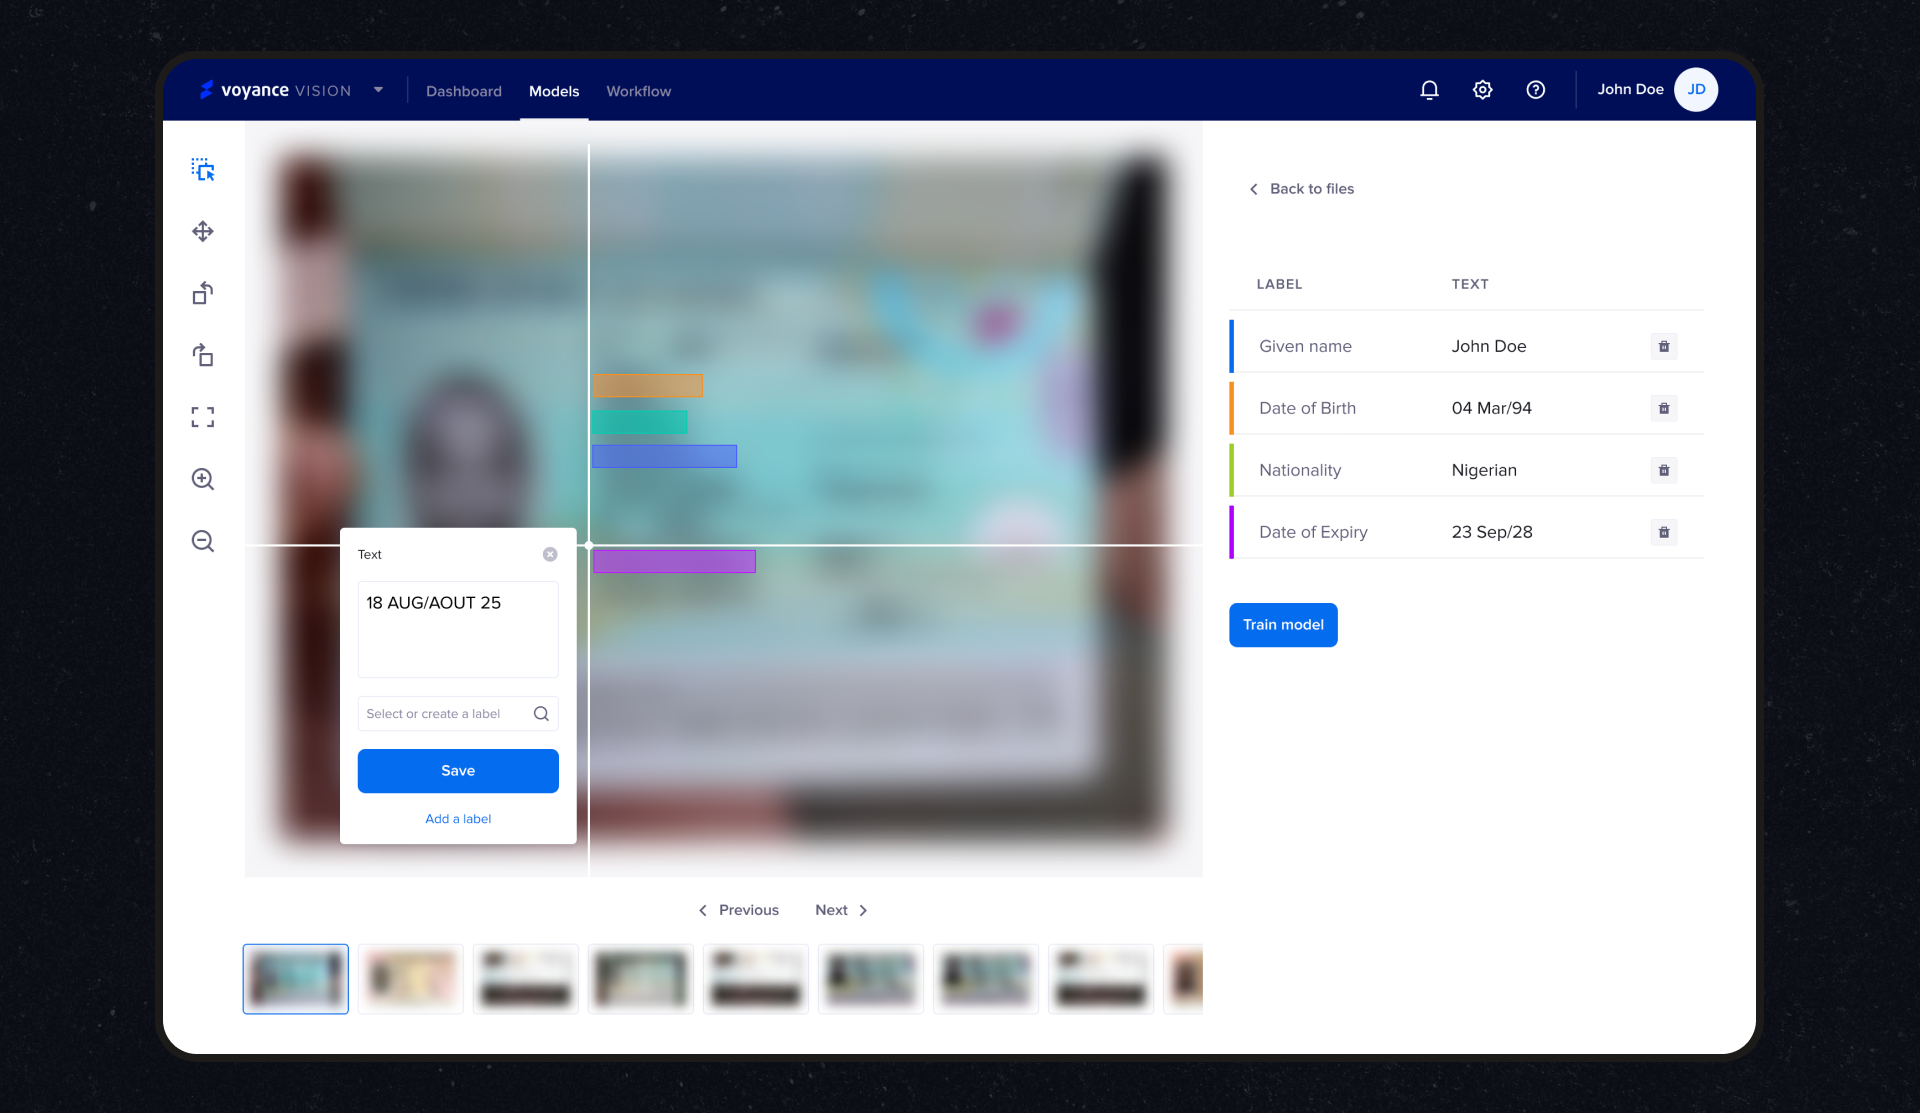
Task: Click the Add a label link
Action: pos(458,819)
